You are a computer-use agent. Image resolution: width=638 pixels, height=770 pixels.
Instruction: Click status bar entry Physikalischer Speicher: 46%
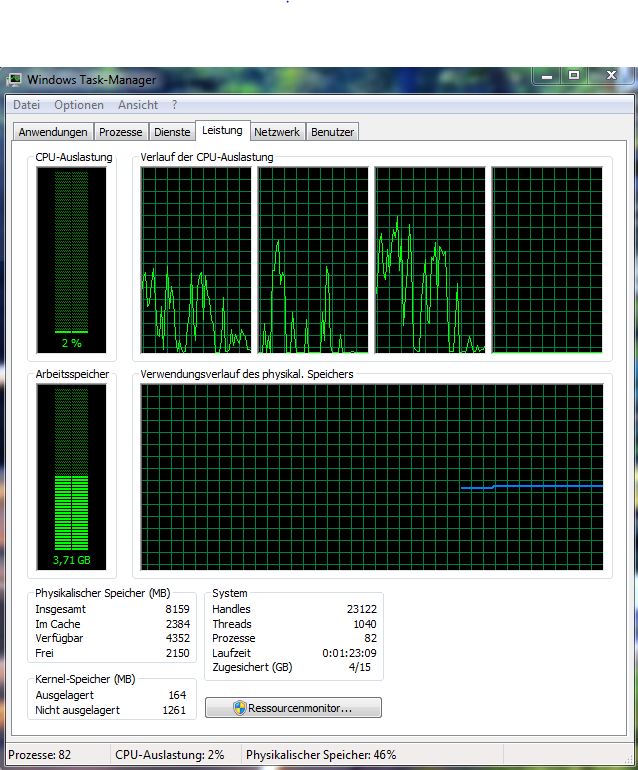tap(321, 755)
